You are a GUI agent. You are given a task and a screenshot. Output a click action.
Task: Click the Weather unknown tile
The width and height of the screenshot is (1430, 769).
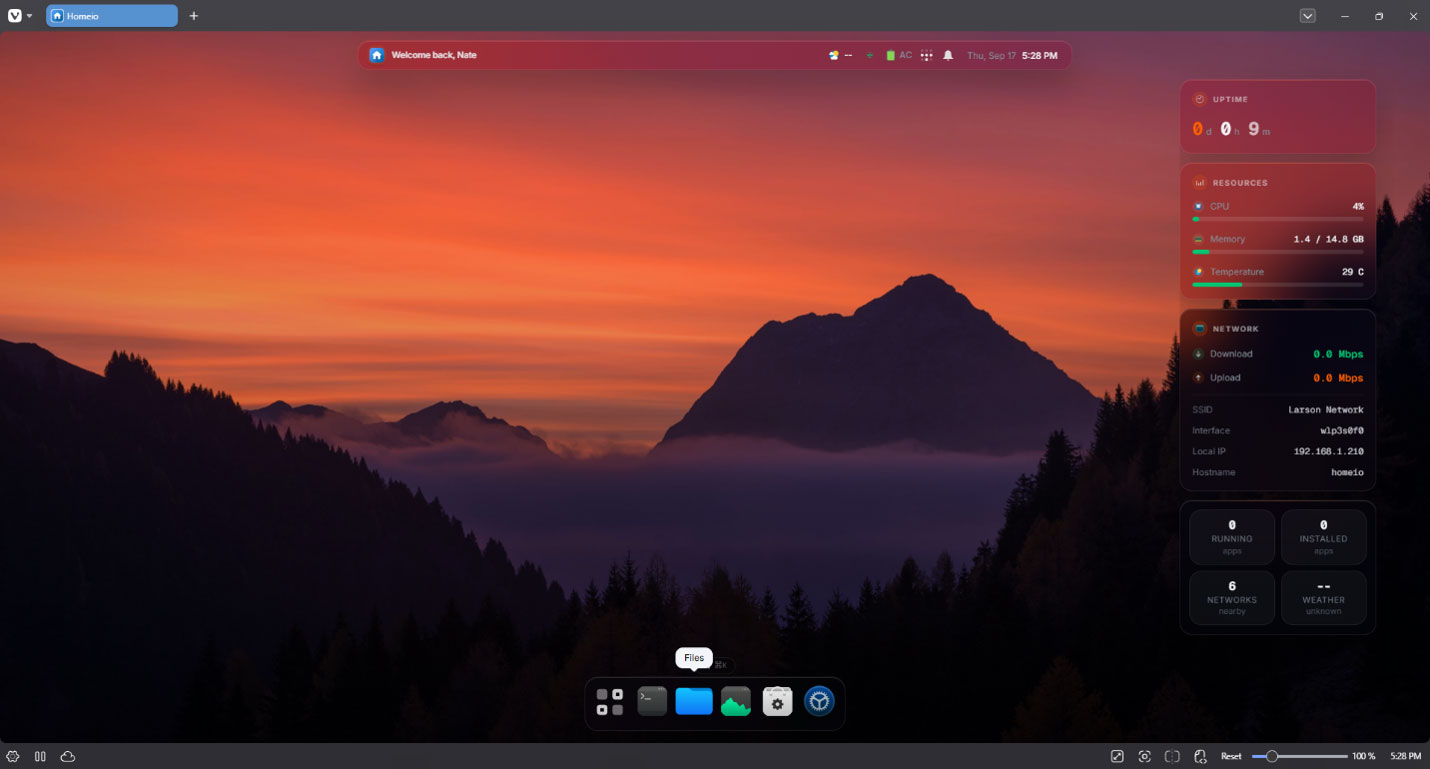point(1323,598)
